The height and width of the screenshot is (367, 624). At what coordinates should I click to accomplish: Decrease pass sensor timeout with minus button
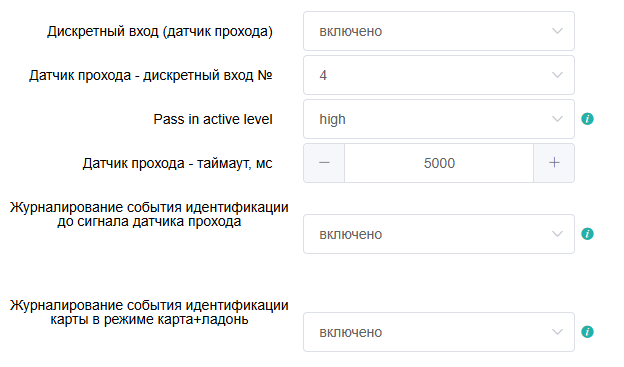(x=324, y=163)
